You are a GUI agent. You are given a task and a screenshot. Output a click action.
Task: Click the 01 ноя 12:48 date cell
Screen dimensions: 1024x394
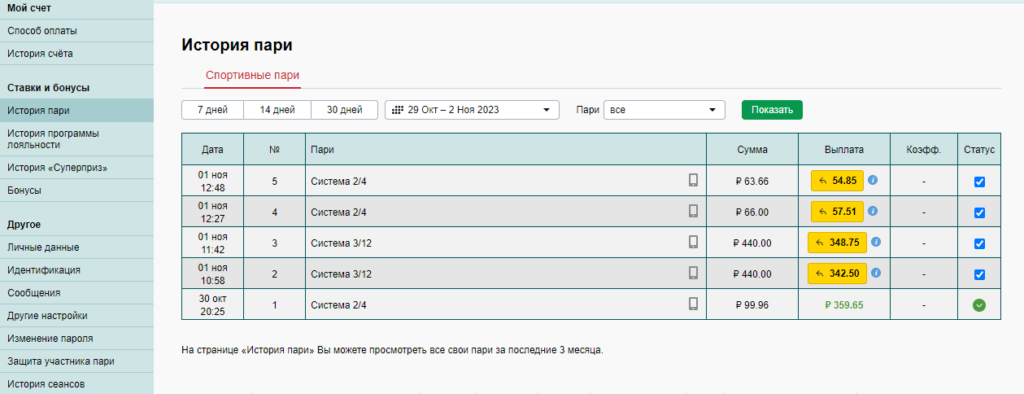click(x=212, y=181)
